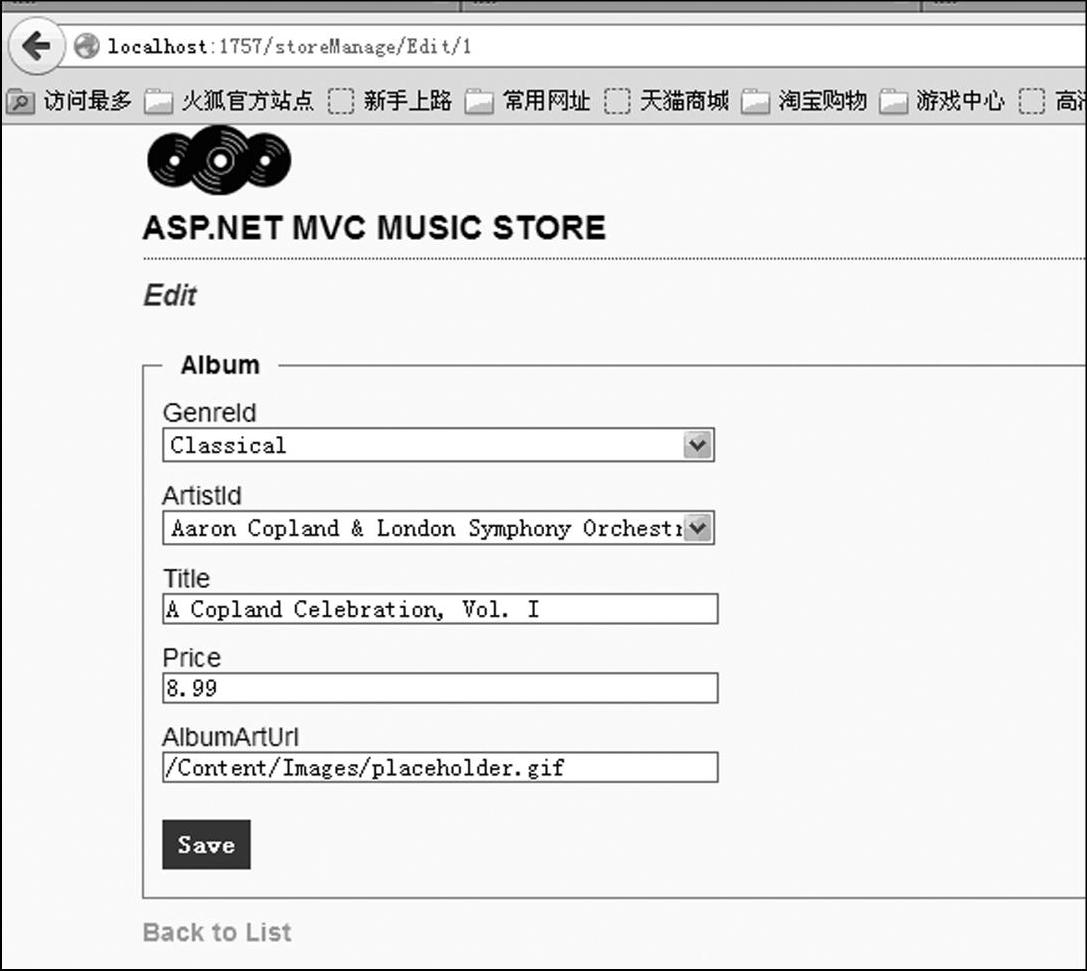
Task: Click the Title text field
Action: 440,609
